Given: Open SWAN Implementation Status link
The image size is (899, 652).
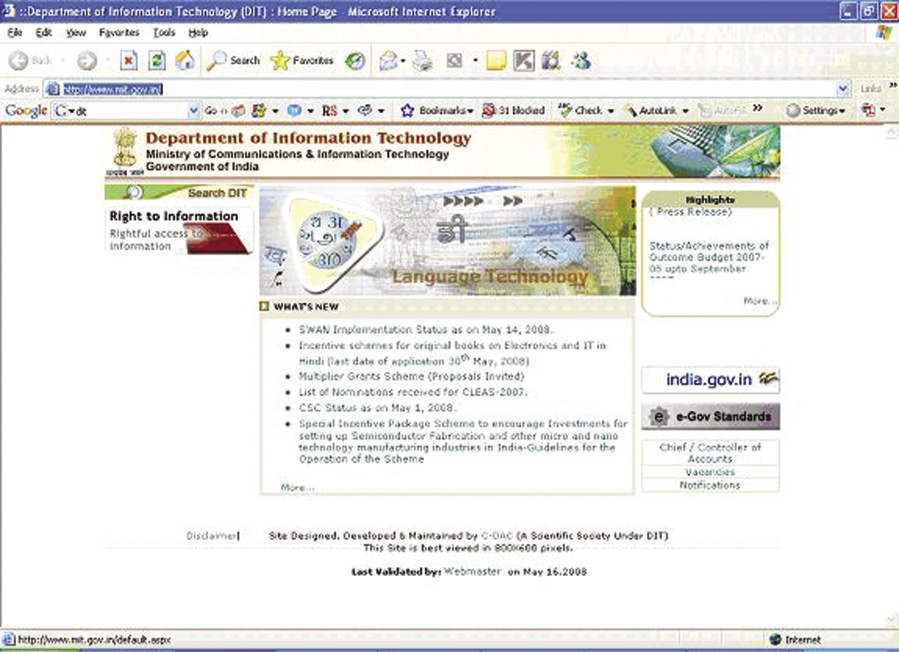Looking at the screenshot, I should (427, 330).
